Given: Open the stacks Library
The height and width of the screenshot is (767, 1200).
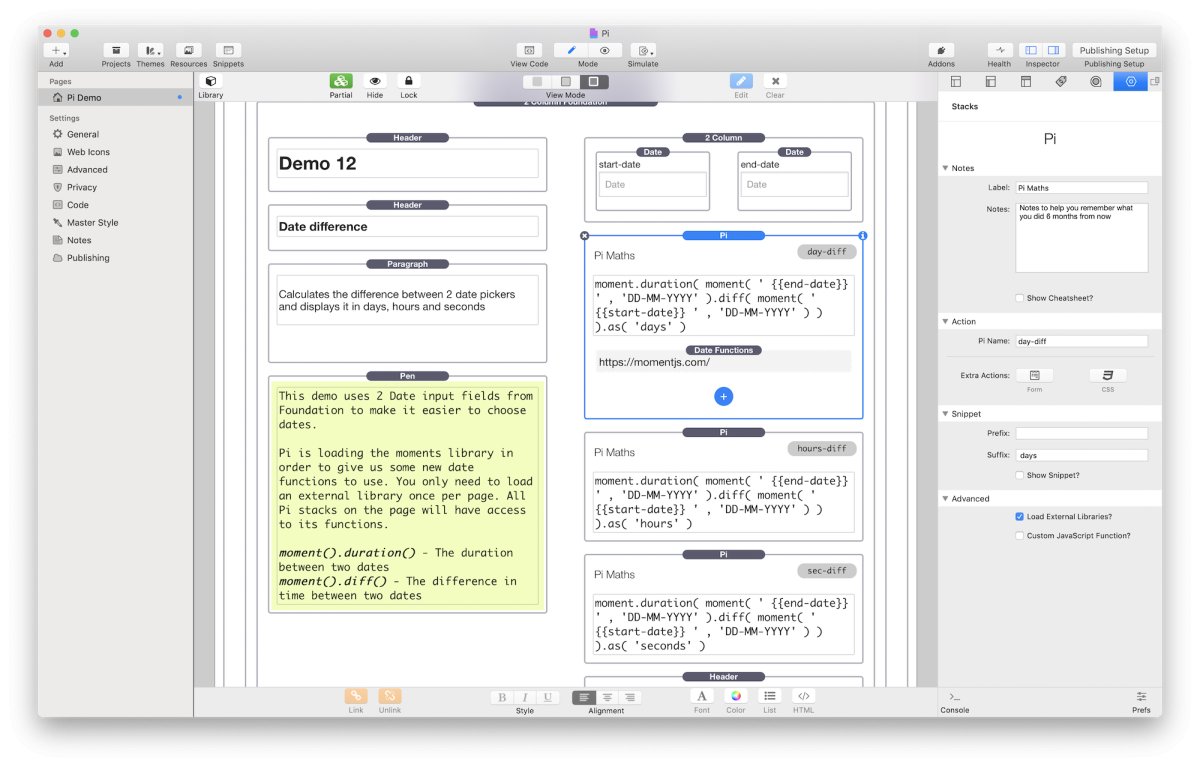Looking at the screenshot, I should tap(210, 82).
